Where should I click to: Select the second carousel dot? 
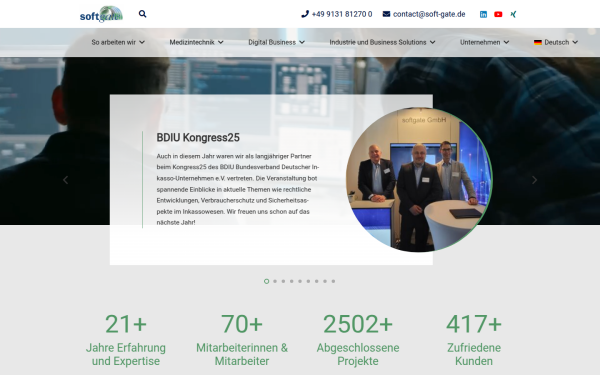(275, 281)
